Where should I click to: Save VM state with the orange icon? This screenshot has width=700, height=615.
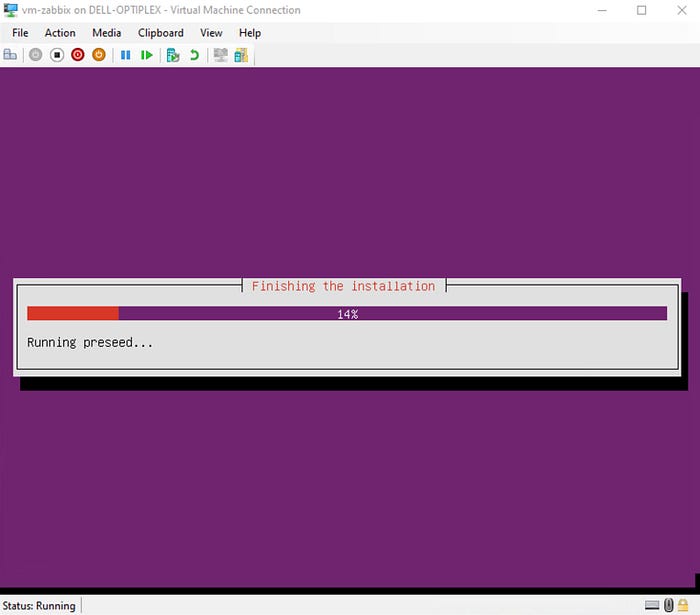[x=99, y=55]
